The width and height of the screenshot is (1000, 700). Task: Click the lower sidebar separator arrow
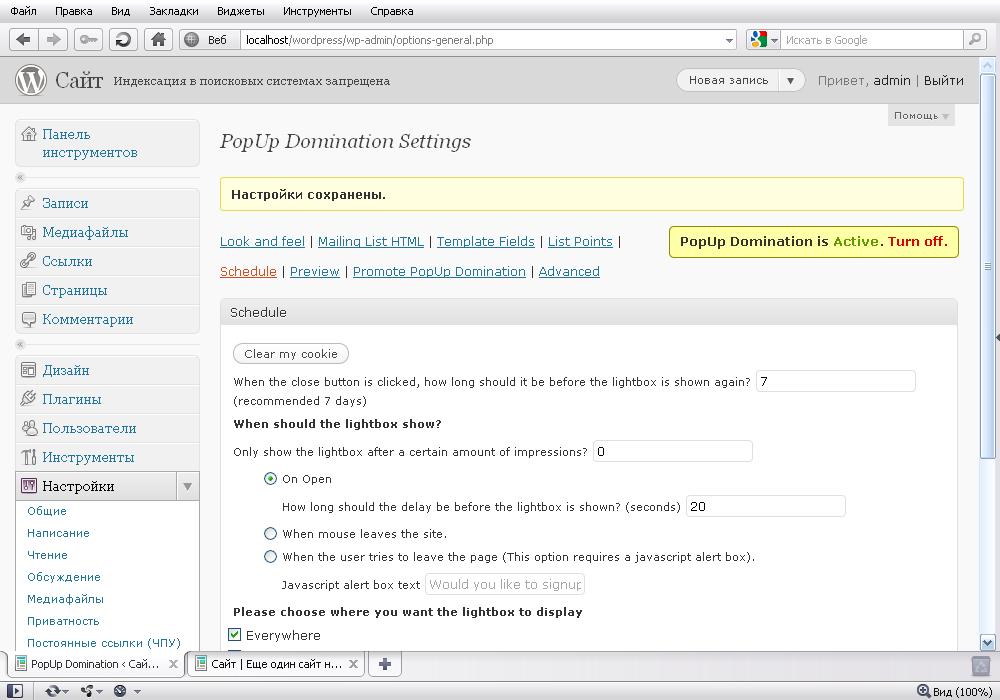click(20, 344)
